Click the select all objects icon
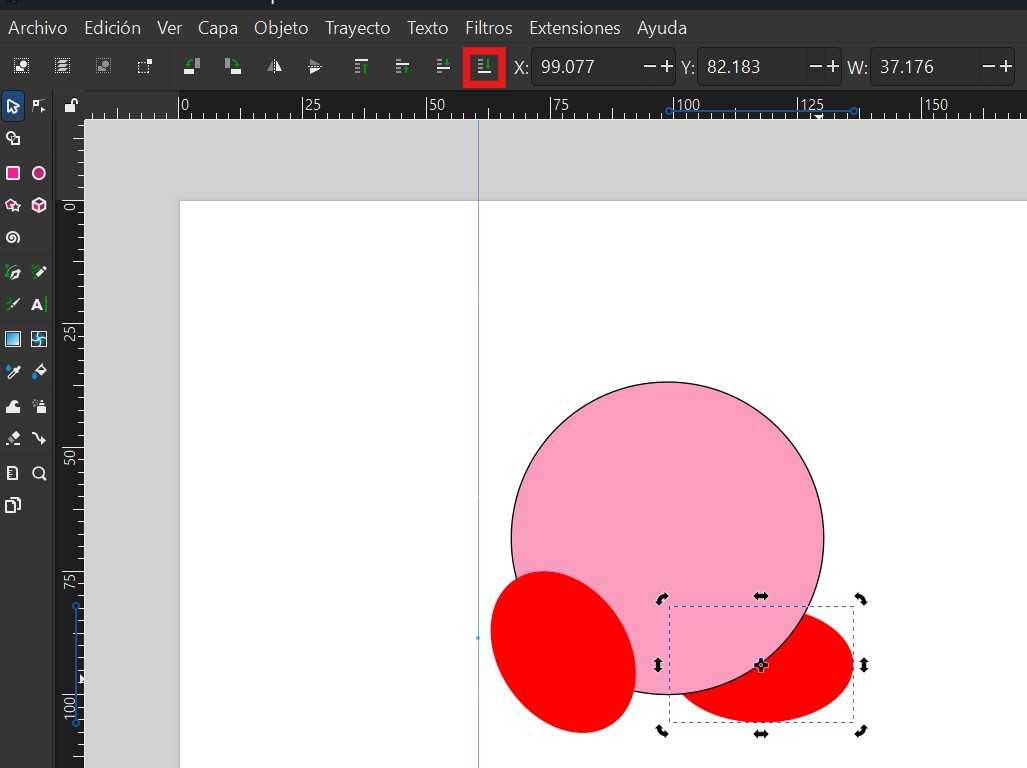Image resolution: width=1027 pixels, height=768 pixels. [x=21, y=66]
